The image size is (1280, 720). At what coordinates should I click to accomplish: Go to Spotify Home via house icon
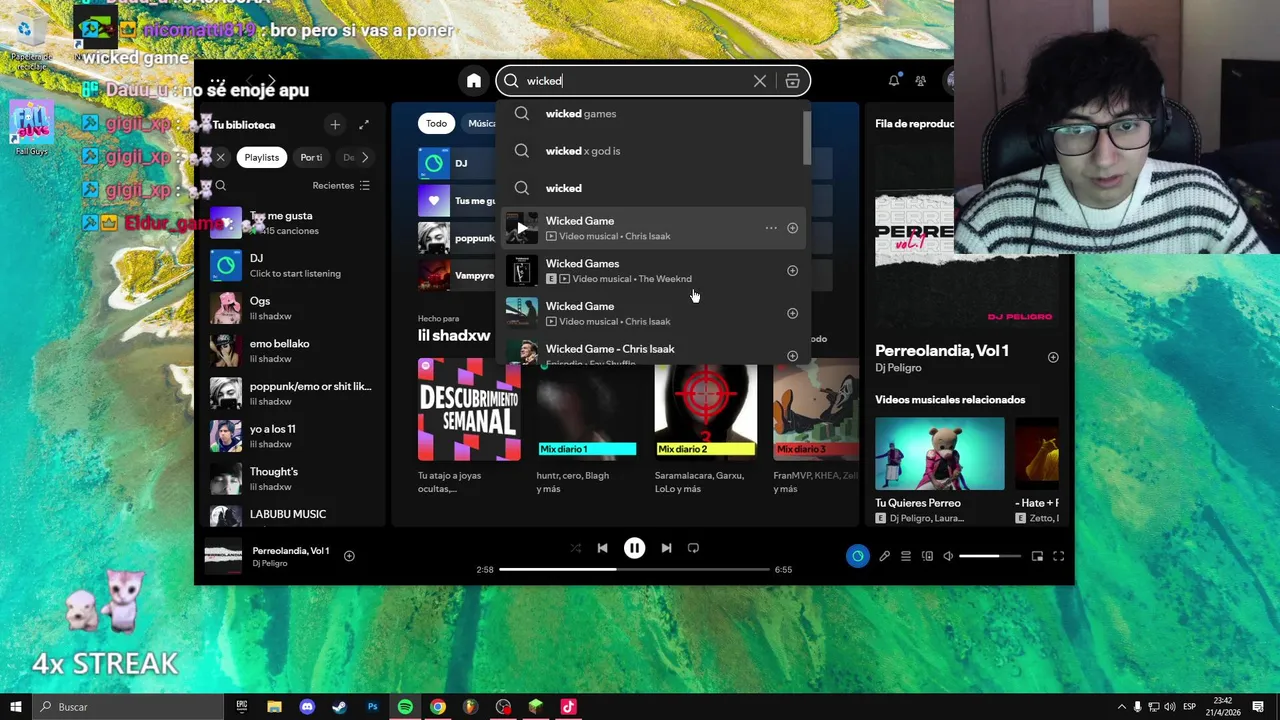pos(474,81)
